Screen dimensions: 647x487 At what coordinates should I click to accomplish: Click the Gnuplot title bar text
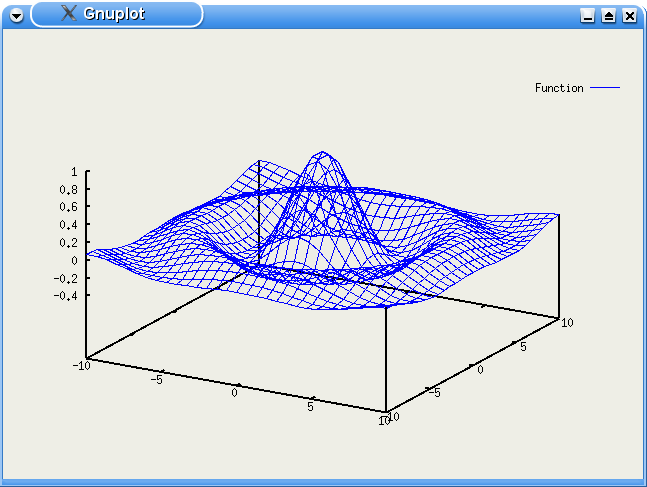(x=114, y=14)
